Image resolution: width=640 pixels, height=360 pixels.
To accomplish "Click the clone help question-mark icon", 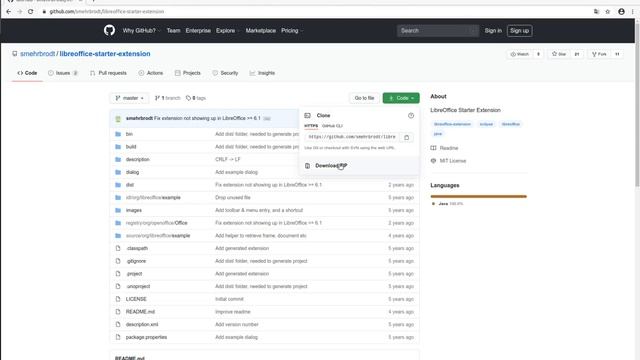I will pos(411,116).
